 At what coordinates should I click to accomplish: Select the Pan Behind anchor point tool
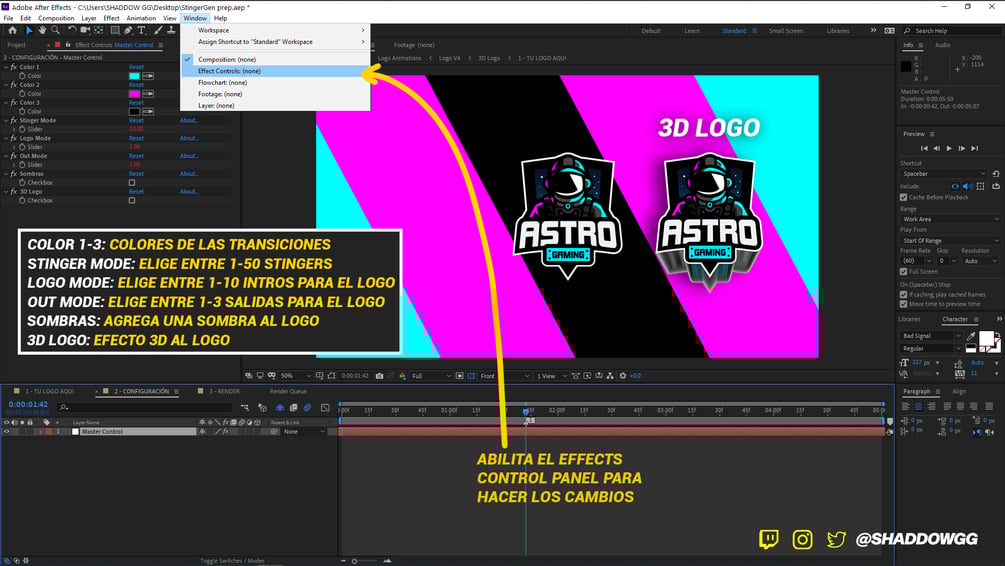point(98,30)
